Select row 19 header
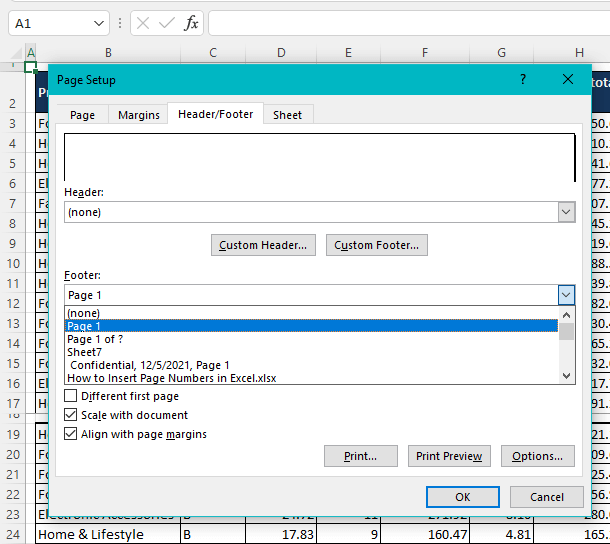This screenshot has width=610, height=544. [13, 434]
